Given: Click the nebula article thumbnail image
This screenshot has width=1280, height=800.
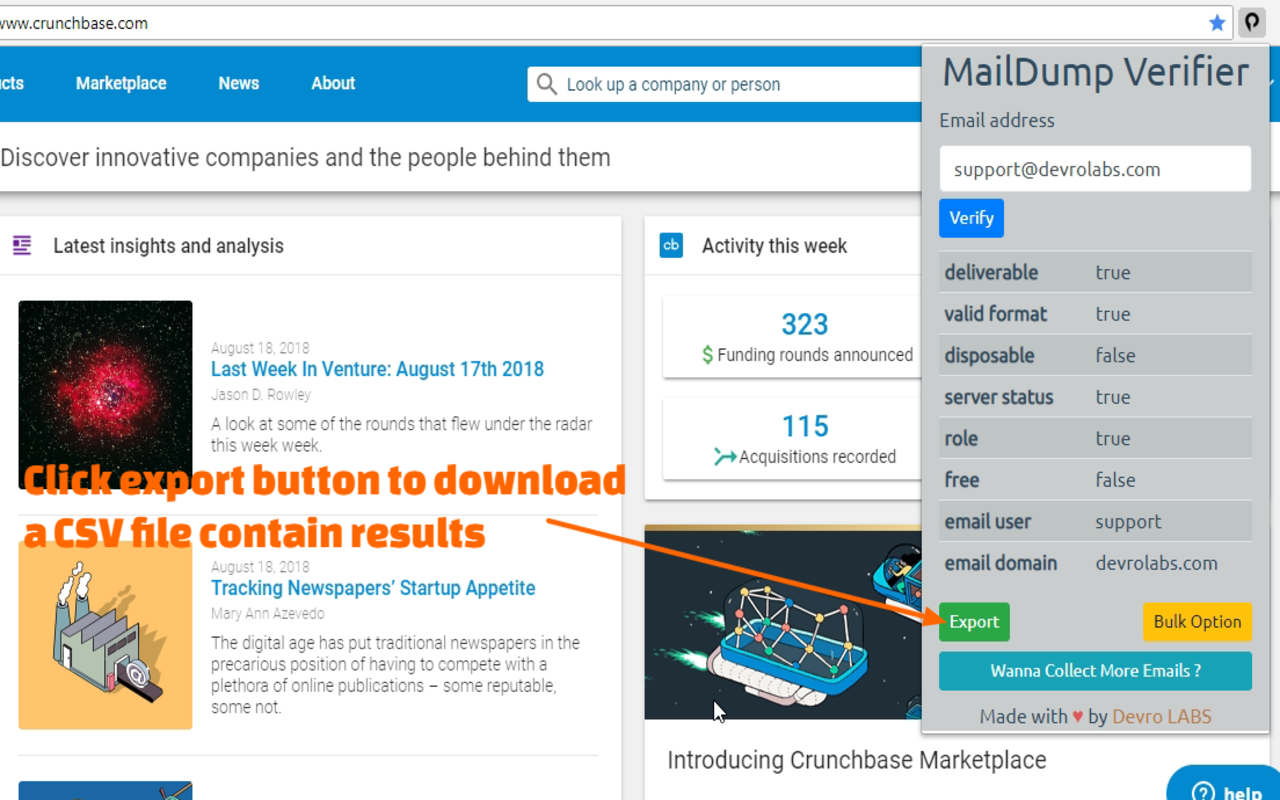Looking at the screenshot, I should (105, 395).
